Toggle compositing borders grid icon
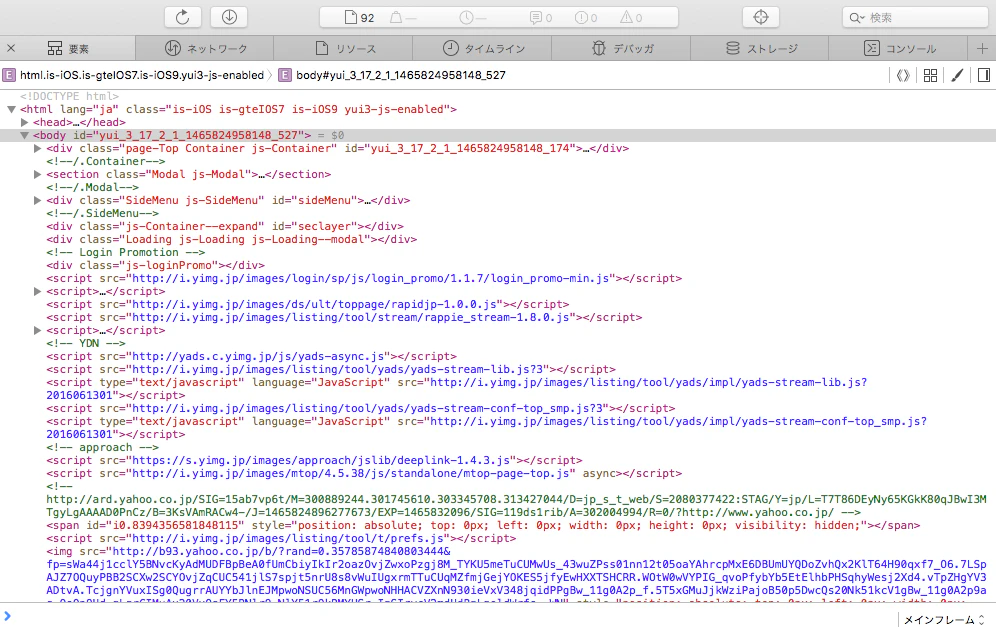The height and width of the screenshot is (627, 996). (931, 76)
